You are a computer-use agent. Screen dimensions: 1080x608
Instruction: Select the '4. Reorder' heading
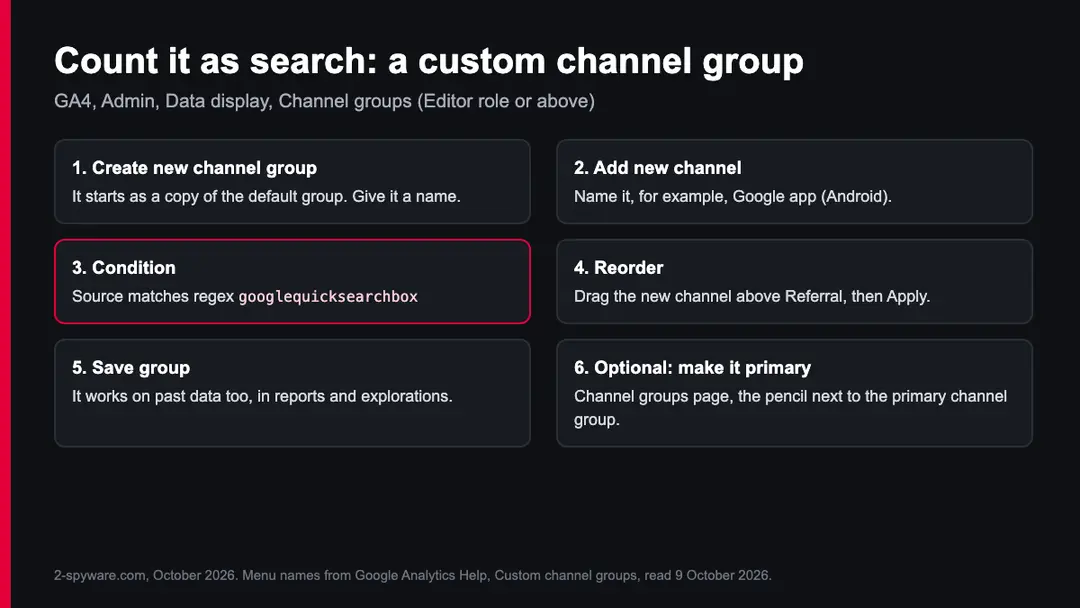(x=619, y=268)
